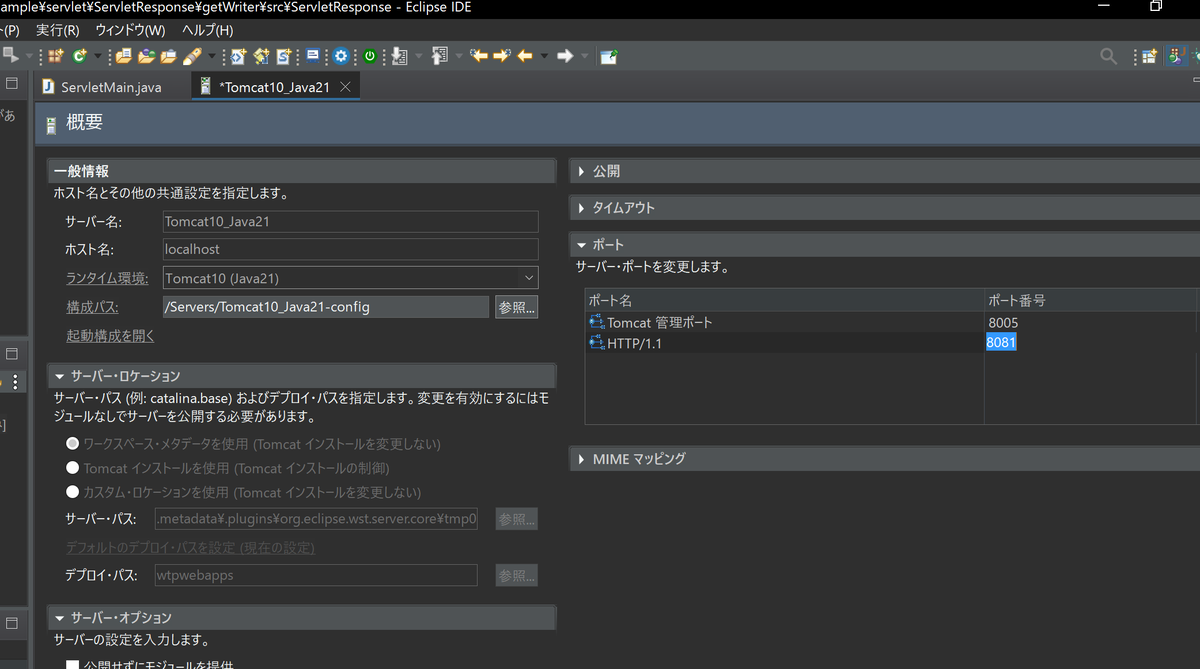Viewport: 1200px width, 669px height.
Task: Open the 実行(R) menu
Action: 58,30
